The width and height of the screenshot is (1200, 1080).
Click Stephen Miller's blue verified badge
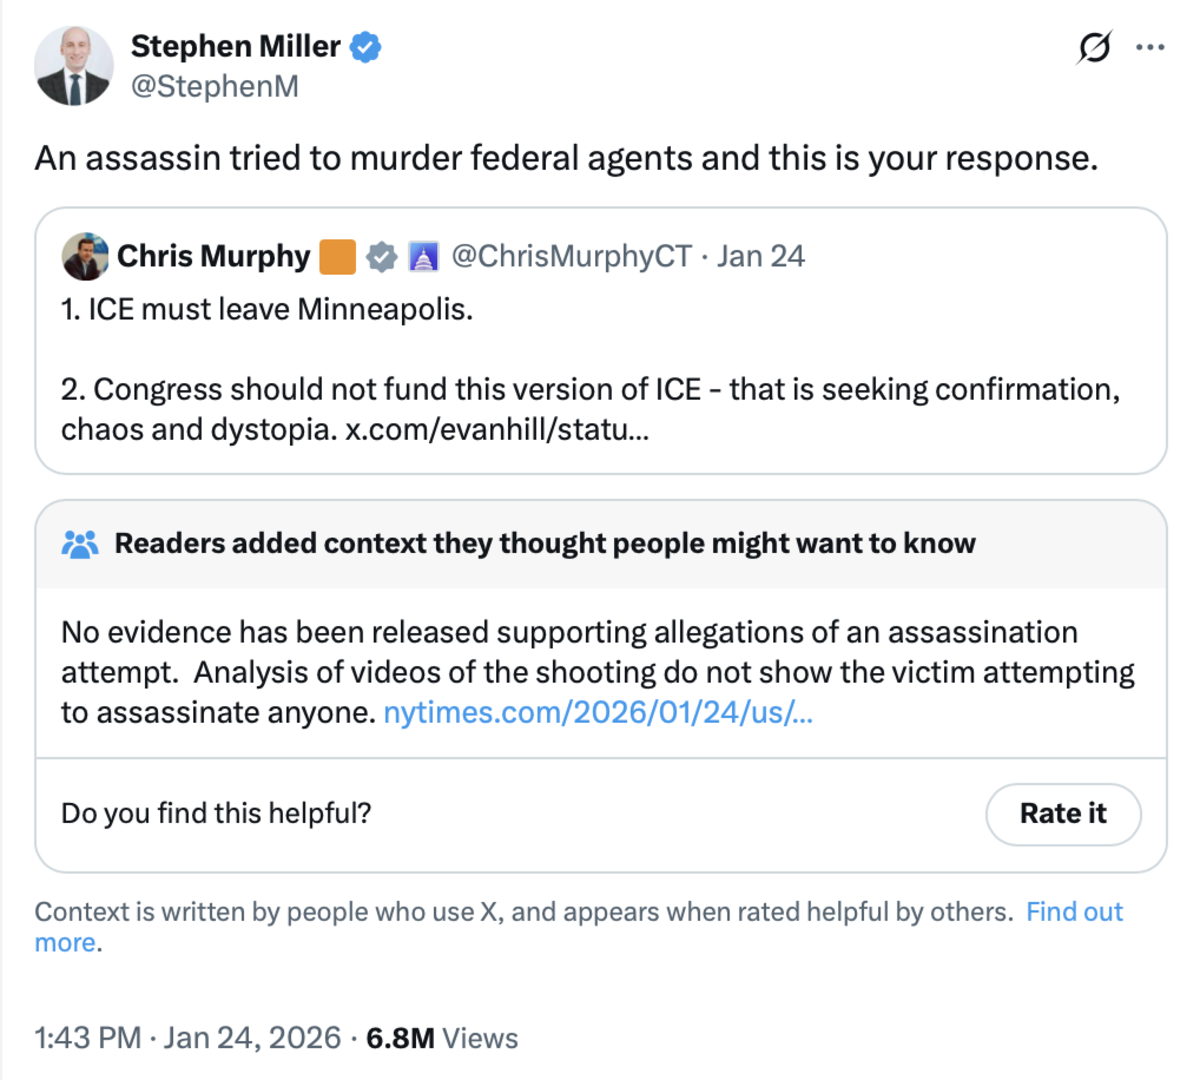pyautogui.click(x=366, y=46)
